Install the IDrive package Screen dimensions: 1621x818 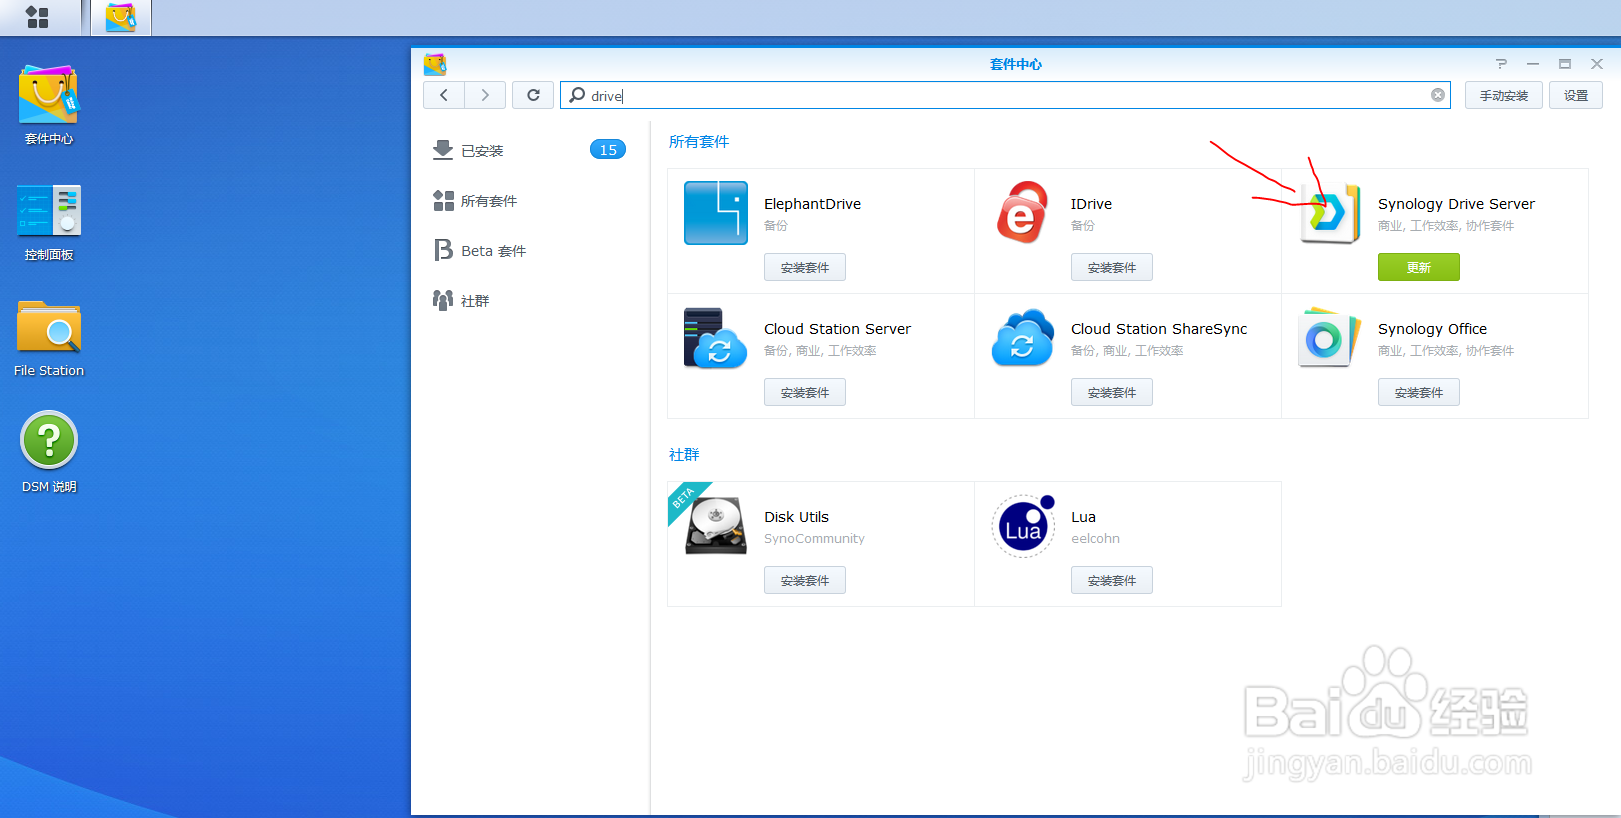(1112, 267)
